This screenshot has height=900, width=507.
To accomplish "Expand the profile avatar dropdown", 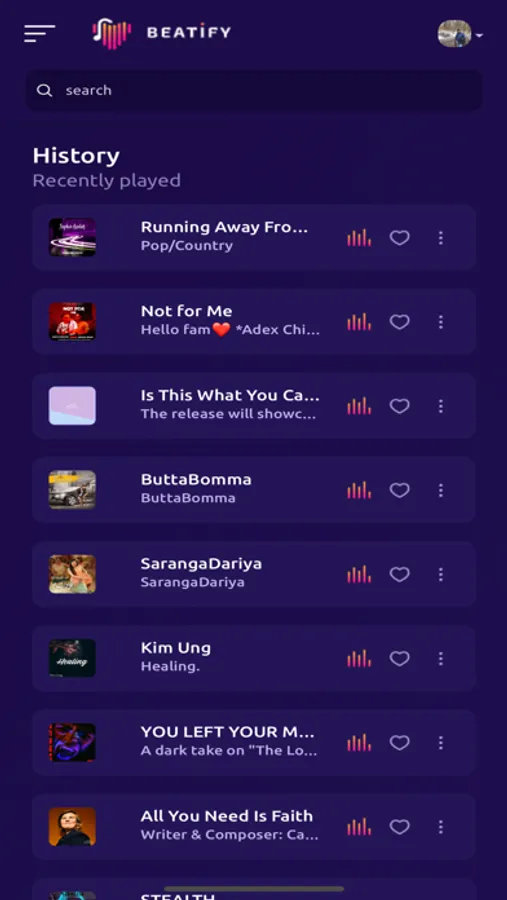I will pyautogui.click(x=460, y=34).
